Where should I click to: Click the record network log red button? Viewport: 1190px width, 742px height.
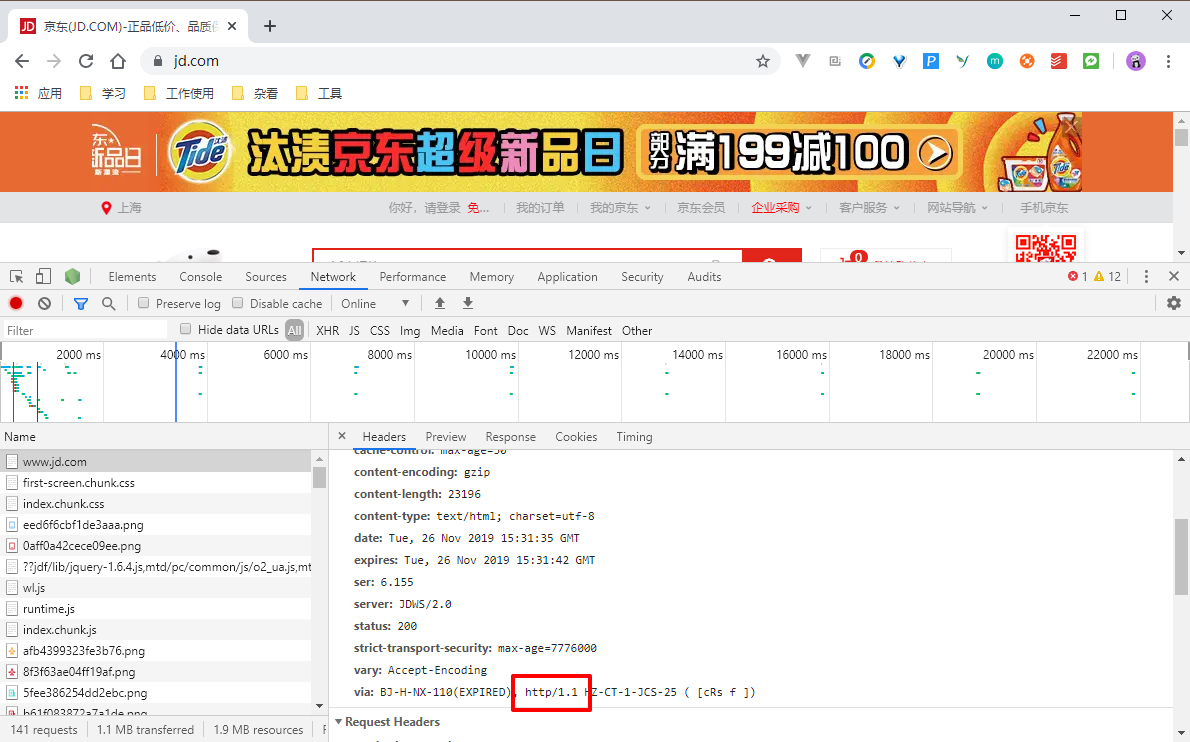coord(16,303)
